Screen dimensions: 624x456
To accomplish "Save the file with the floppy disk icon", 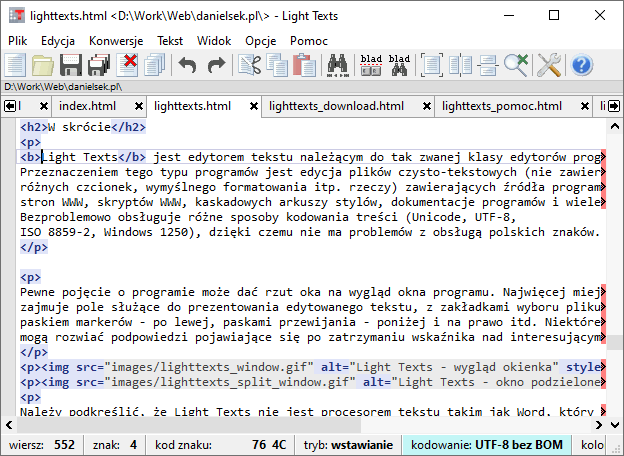I will click(x=70, y=66).
